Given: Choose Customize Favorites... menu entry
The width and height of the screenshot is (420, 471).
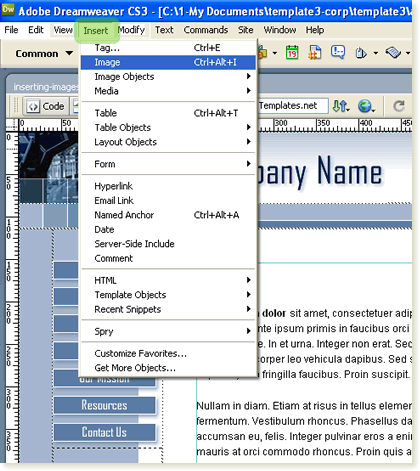Looking at the screenshot, I should pyautogui.click(x=168, y=353).
